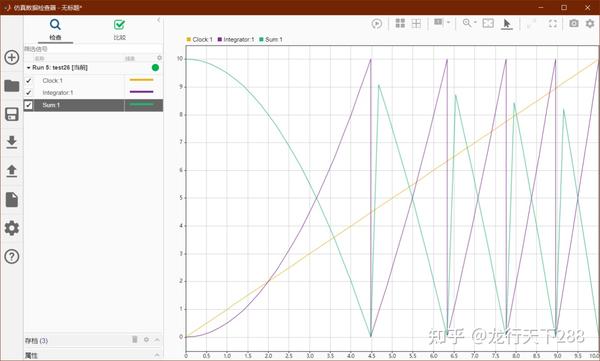Open preferences gear in left sidebar
Image resolution: width=600 pixels, height=361 pixels.
point(12,228)
